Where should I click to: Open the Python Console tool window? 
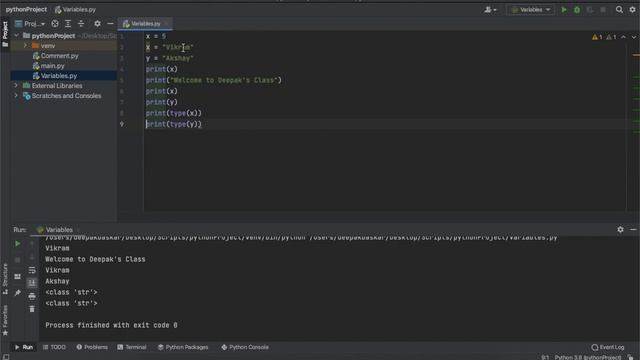245,347
